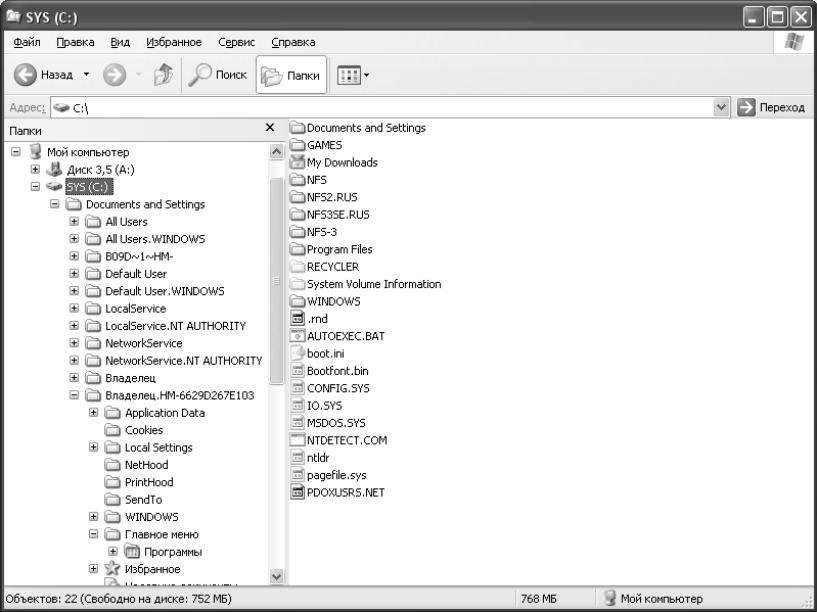Select the floppy Диск 3,5 (A:) icon
The height and width of the screenshot is (612, 817).
pyautogui.click(x=54, y=169)
